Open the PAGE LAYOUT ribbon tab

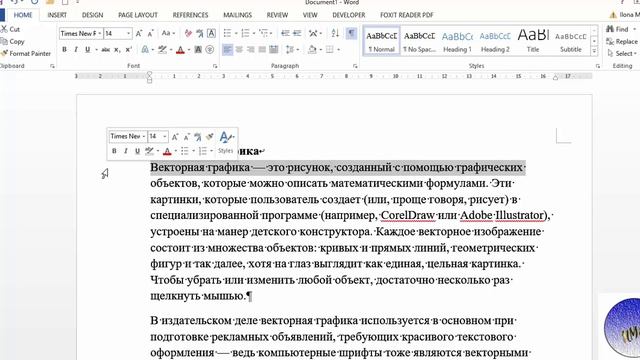coord(138,15)
